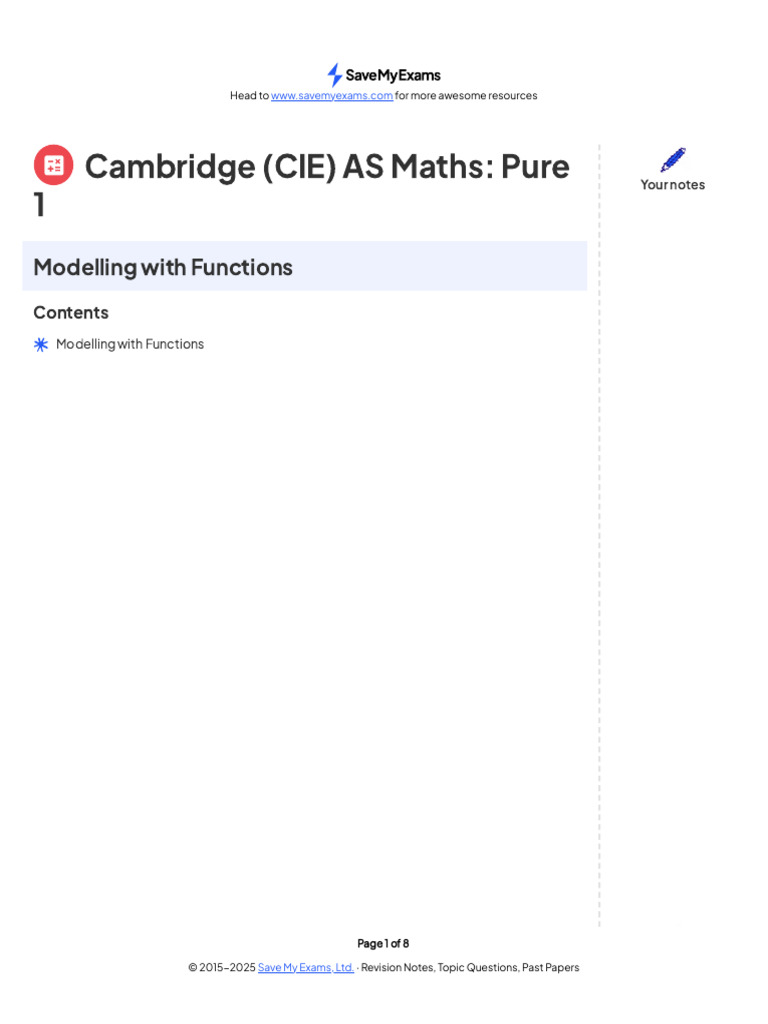Click the red calculator subject icon
Screen dimensions: 768x1024
click(x=53, y=165)
